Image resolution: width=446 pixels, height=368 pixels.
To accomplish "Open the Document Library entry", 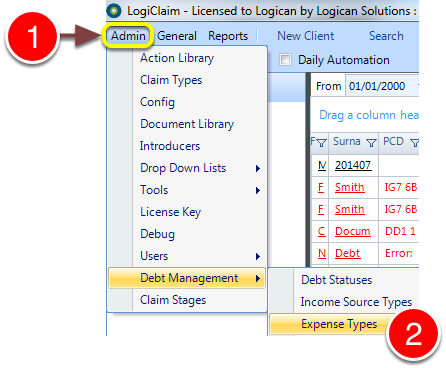I will pos(187,124).
